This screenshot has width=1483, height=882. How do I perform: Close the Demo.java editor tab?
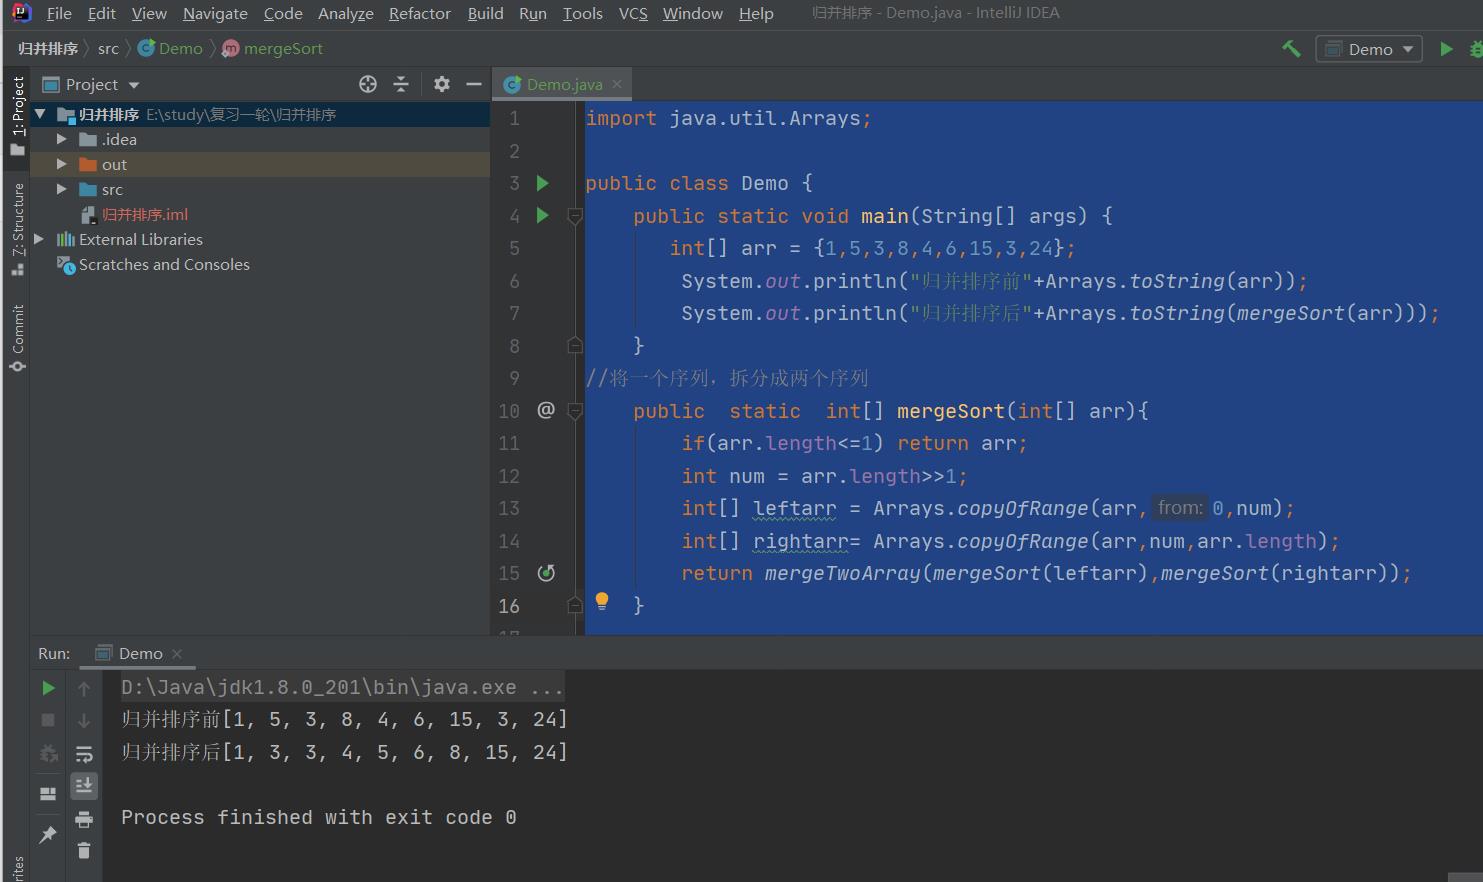[617, 84]
